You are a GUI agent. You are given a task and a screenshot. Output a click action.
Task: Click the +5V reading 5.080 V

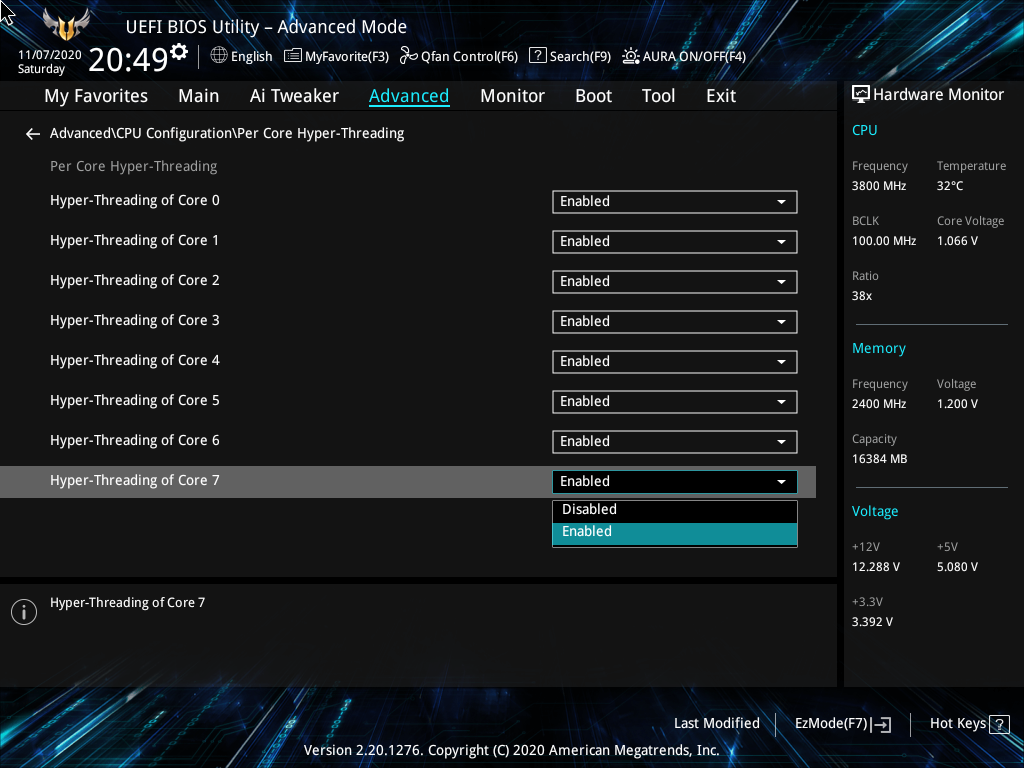[x=957, y=567]
